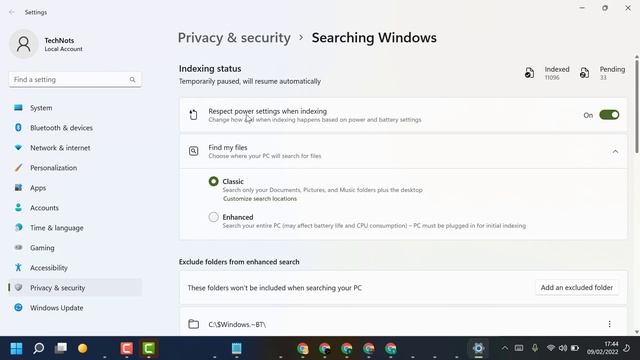Click the Pending files count icon
Image resolution: width=640 pixels, height=360 pixels.
tap(584, 73)
